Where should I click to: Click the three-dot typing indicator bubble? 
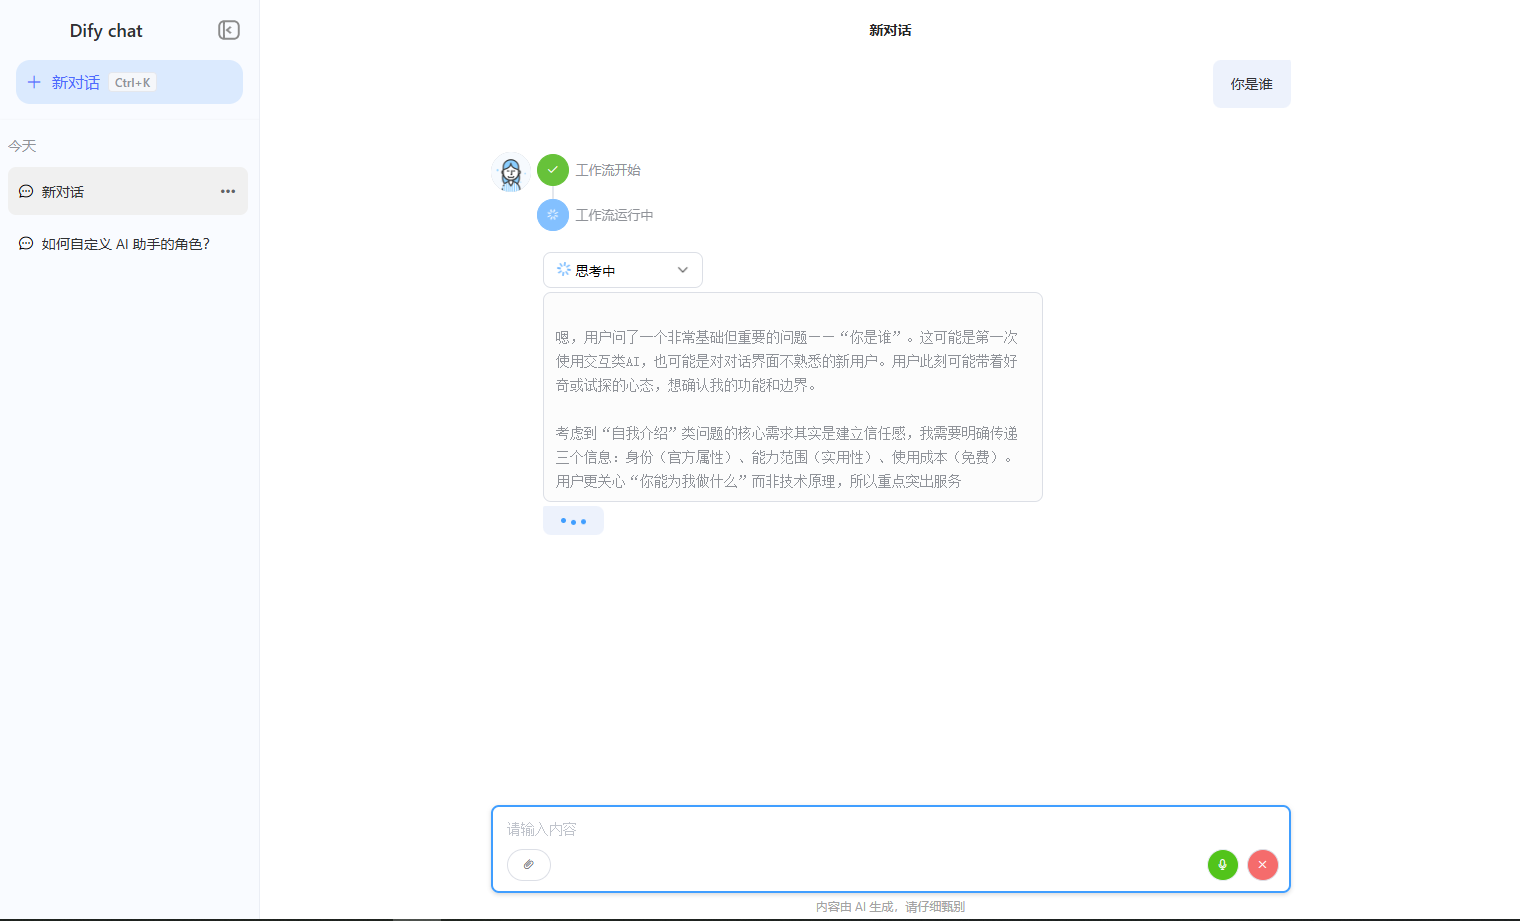click(x=573, y=521)
